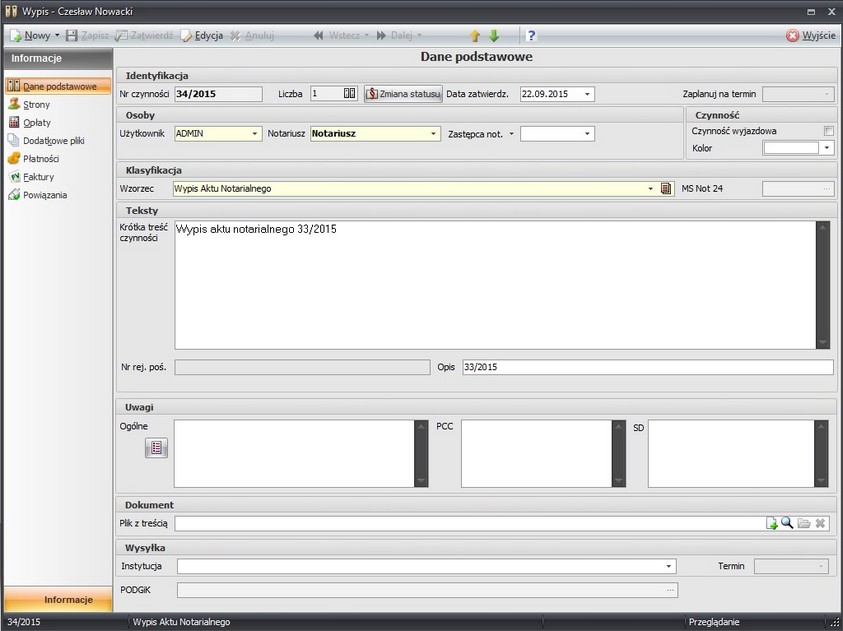Toggle the Czynność wyjazdowa checkbox
The height and width of the screenshot is (631, 843).
point(828,131)
